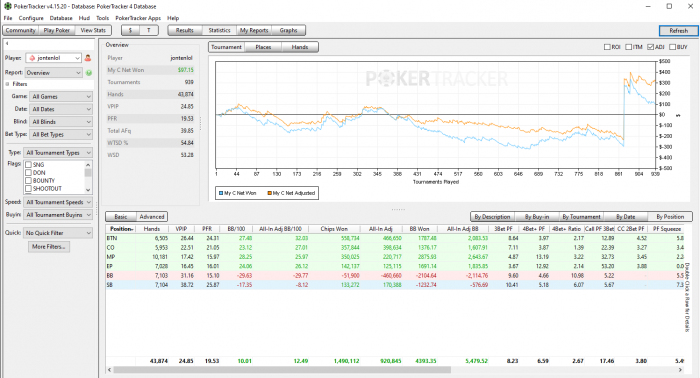700x378 pixels.
Task: Click the Flags list down scroll arrow
Action: tap(88, 190)
